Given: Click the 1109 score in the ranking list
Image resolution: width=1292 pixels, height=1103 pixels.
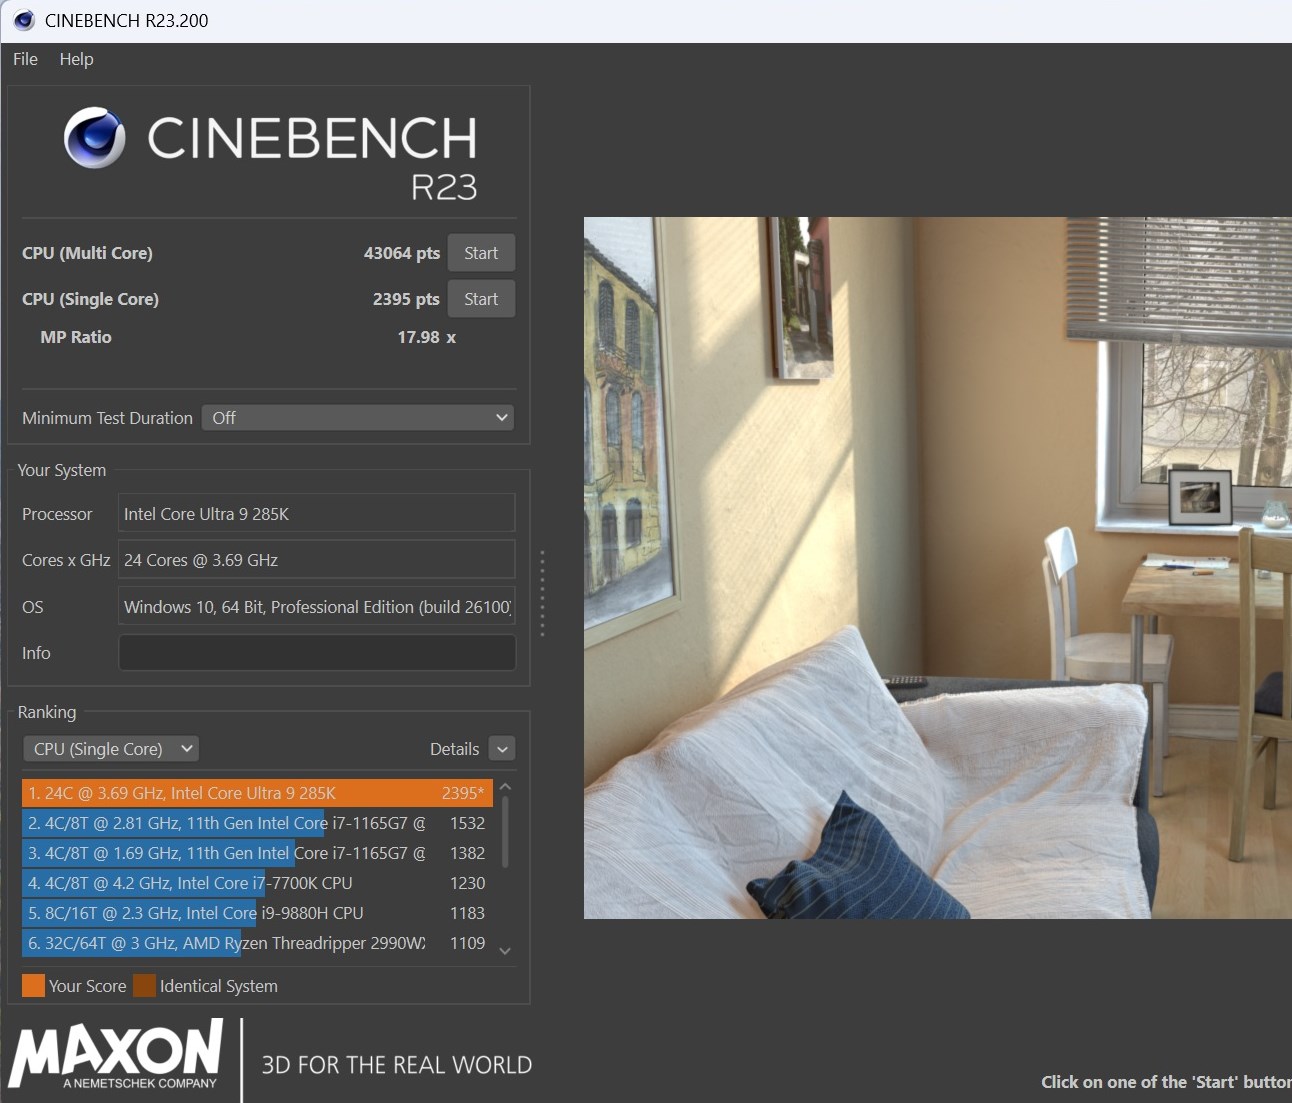Looking at the screenshot, I should pos(467,943).
